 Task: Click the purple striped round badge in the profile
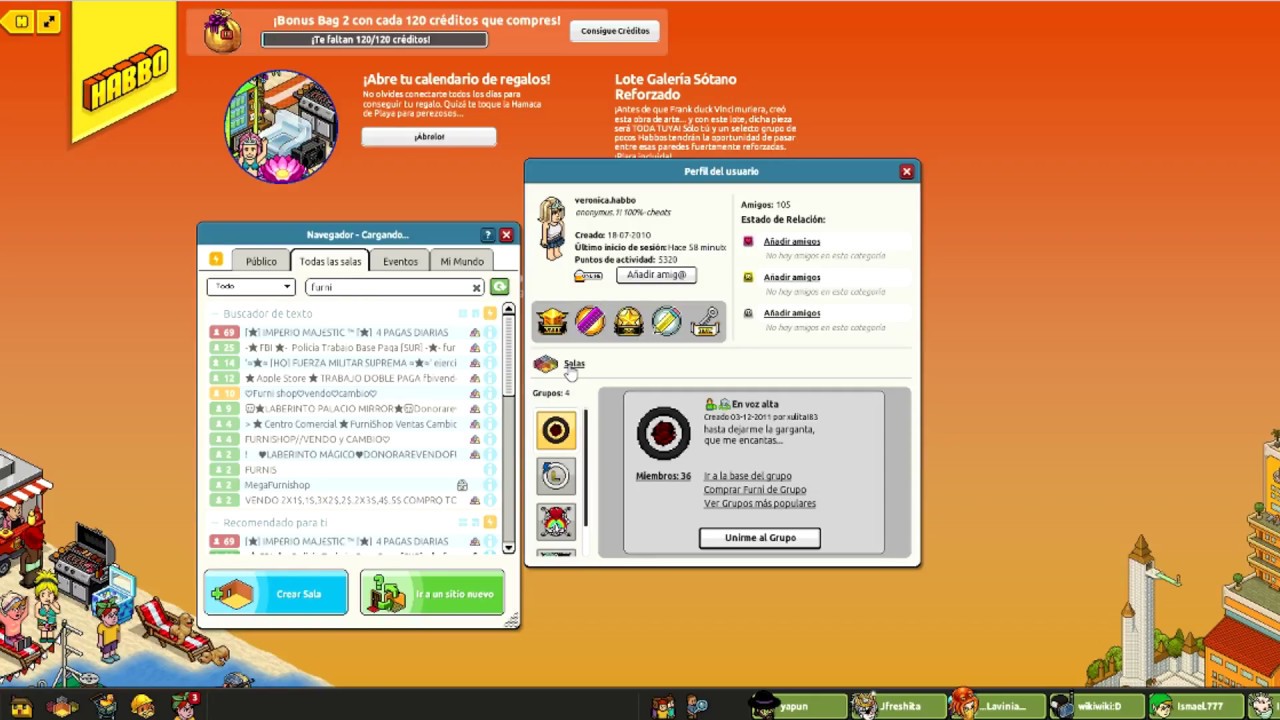(590, 321)
